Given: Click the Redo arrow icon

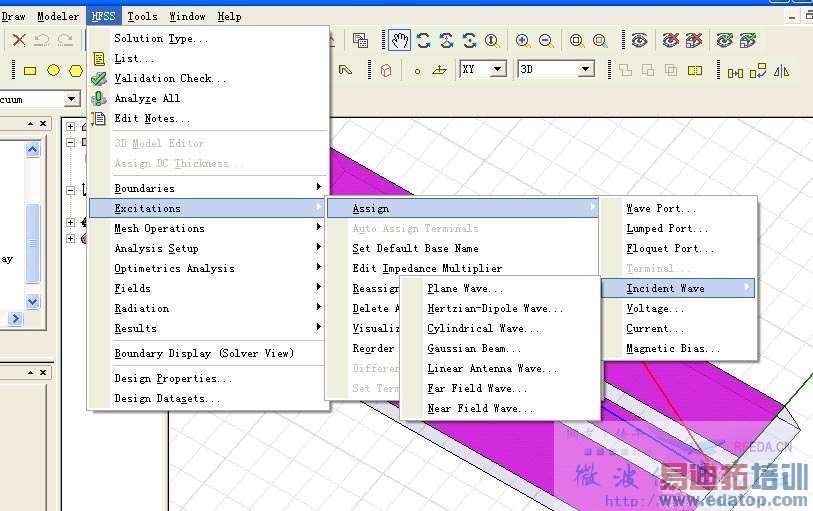Looking at the screenshot, I should [65, 40].
